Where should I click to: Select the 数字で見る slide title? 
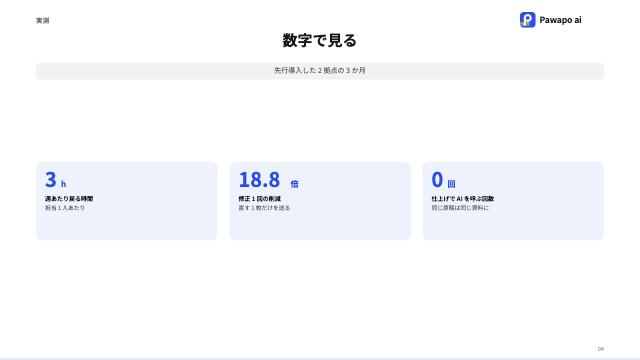pyautogui.click(x=320, y=40)
